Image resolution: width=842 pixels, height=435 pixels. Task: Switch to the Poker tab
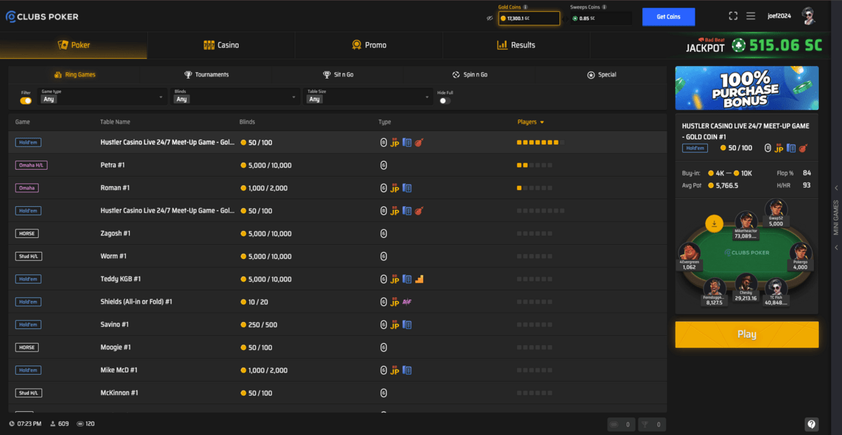pyautogui.click(x=74, y=45)
